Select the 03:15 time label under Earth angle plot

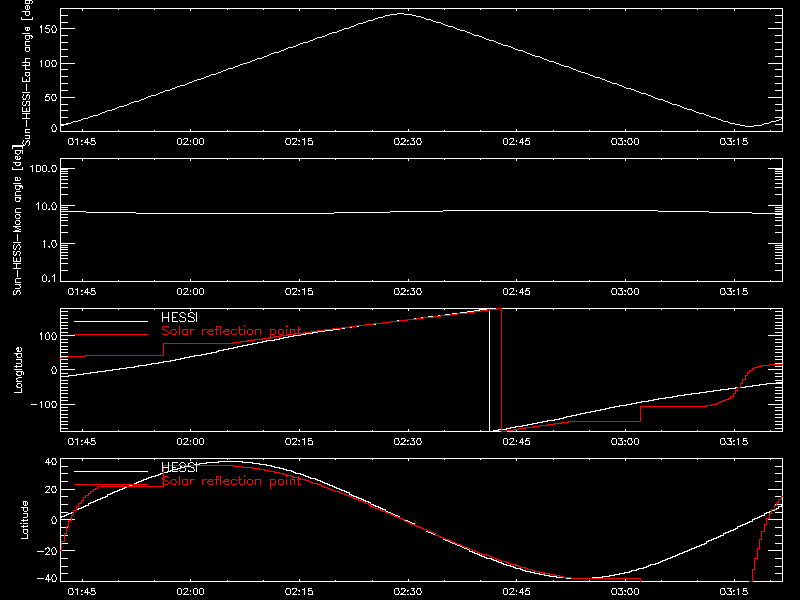pos(734,142)
